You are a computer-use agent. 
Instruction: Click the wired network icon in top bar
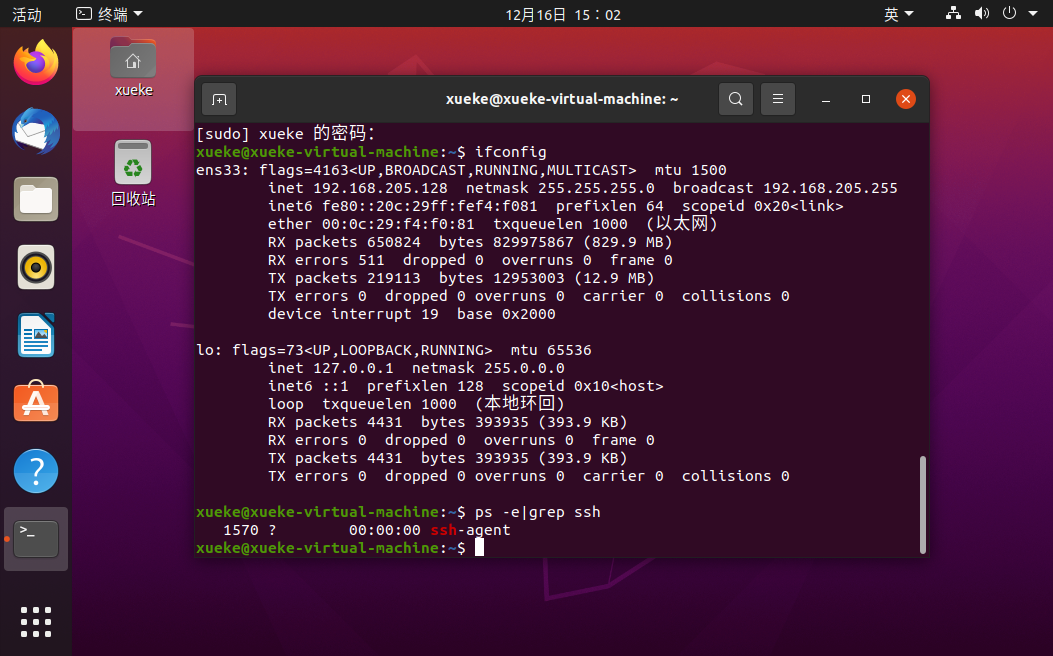952,14
